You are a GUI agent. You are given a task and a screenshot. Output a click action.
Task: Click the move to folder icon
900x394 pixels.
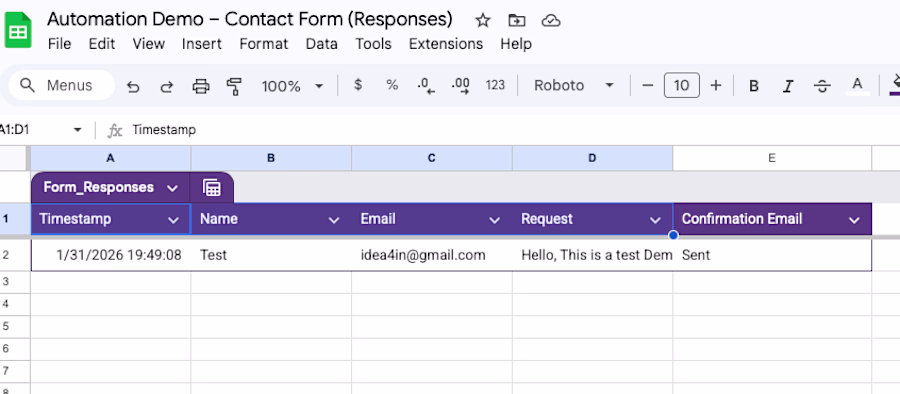coord(517,21)
